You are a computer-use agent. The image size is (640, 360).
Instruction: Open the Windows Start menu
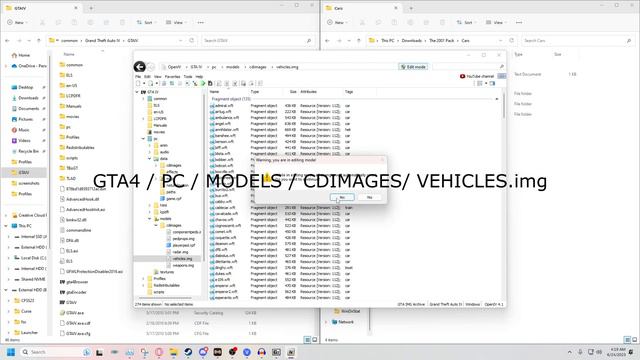click(11, 352)
